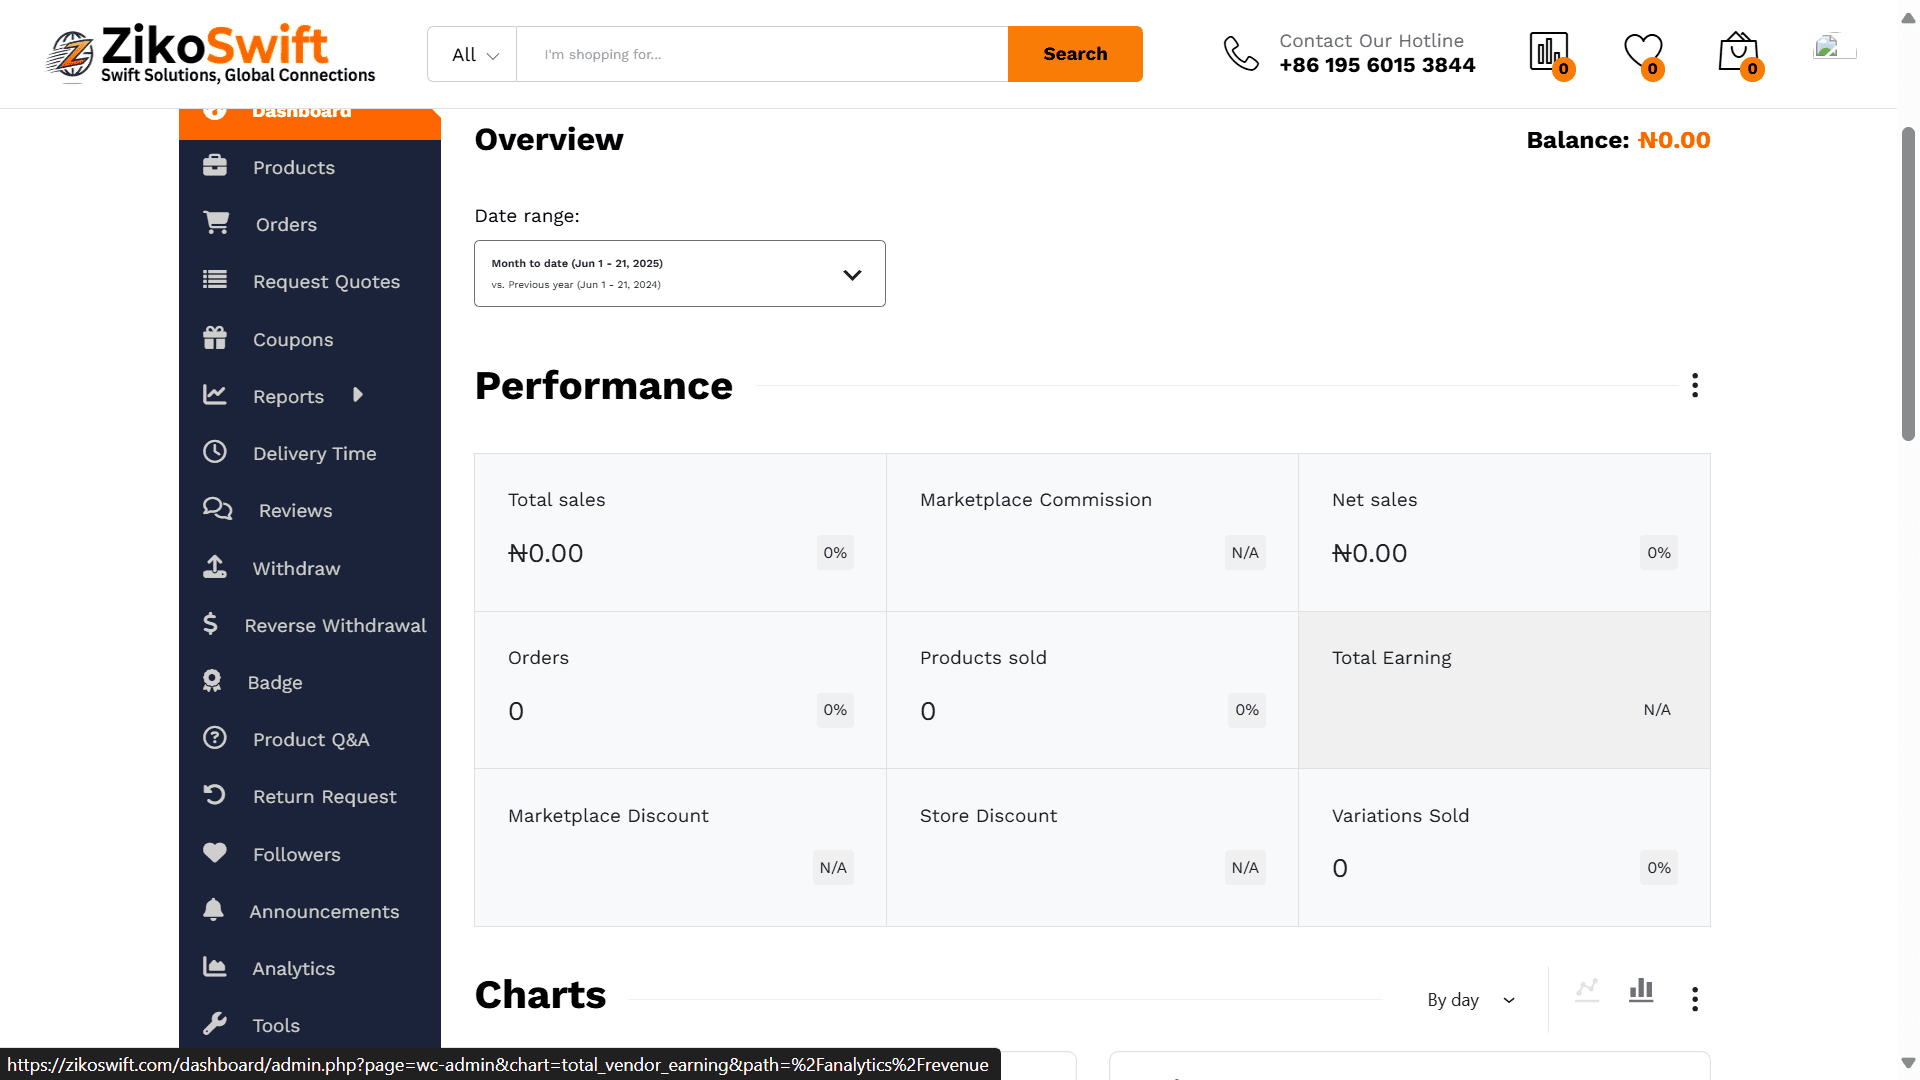Screen dimensions: 1920x1080
Task: Click the Reports line chart icon
Action: coord(215,395)
